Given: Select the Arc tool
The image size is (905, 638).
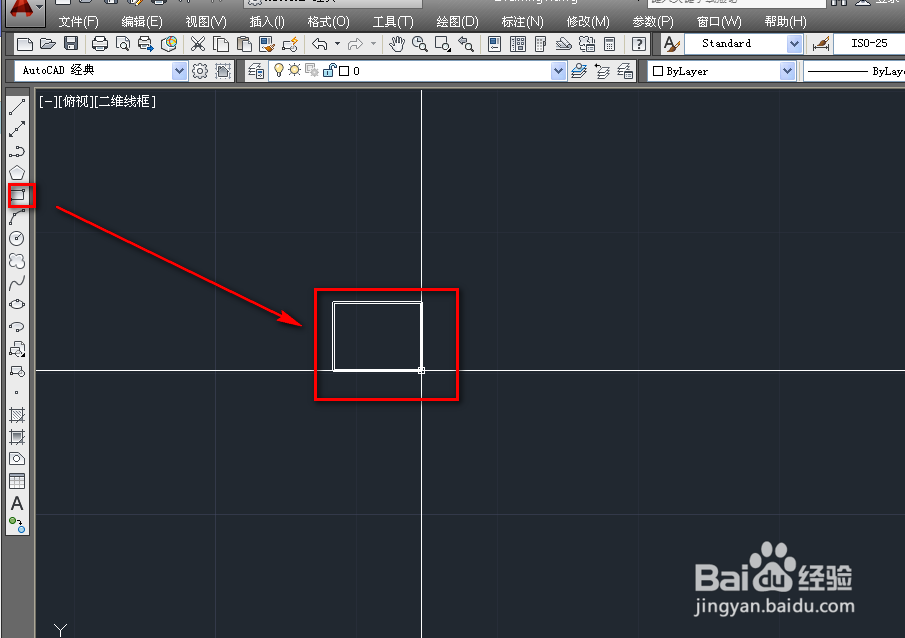Looking at the screenshot, I should (x=17, y=217).
